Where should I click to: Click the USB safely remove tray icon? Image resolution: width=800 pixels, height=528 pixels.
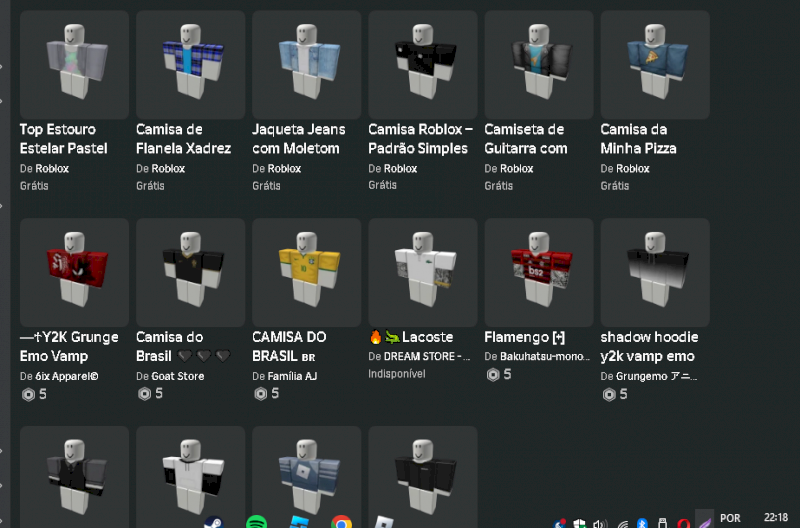pyautogui.click(x=662, y=523)
